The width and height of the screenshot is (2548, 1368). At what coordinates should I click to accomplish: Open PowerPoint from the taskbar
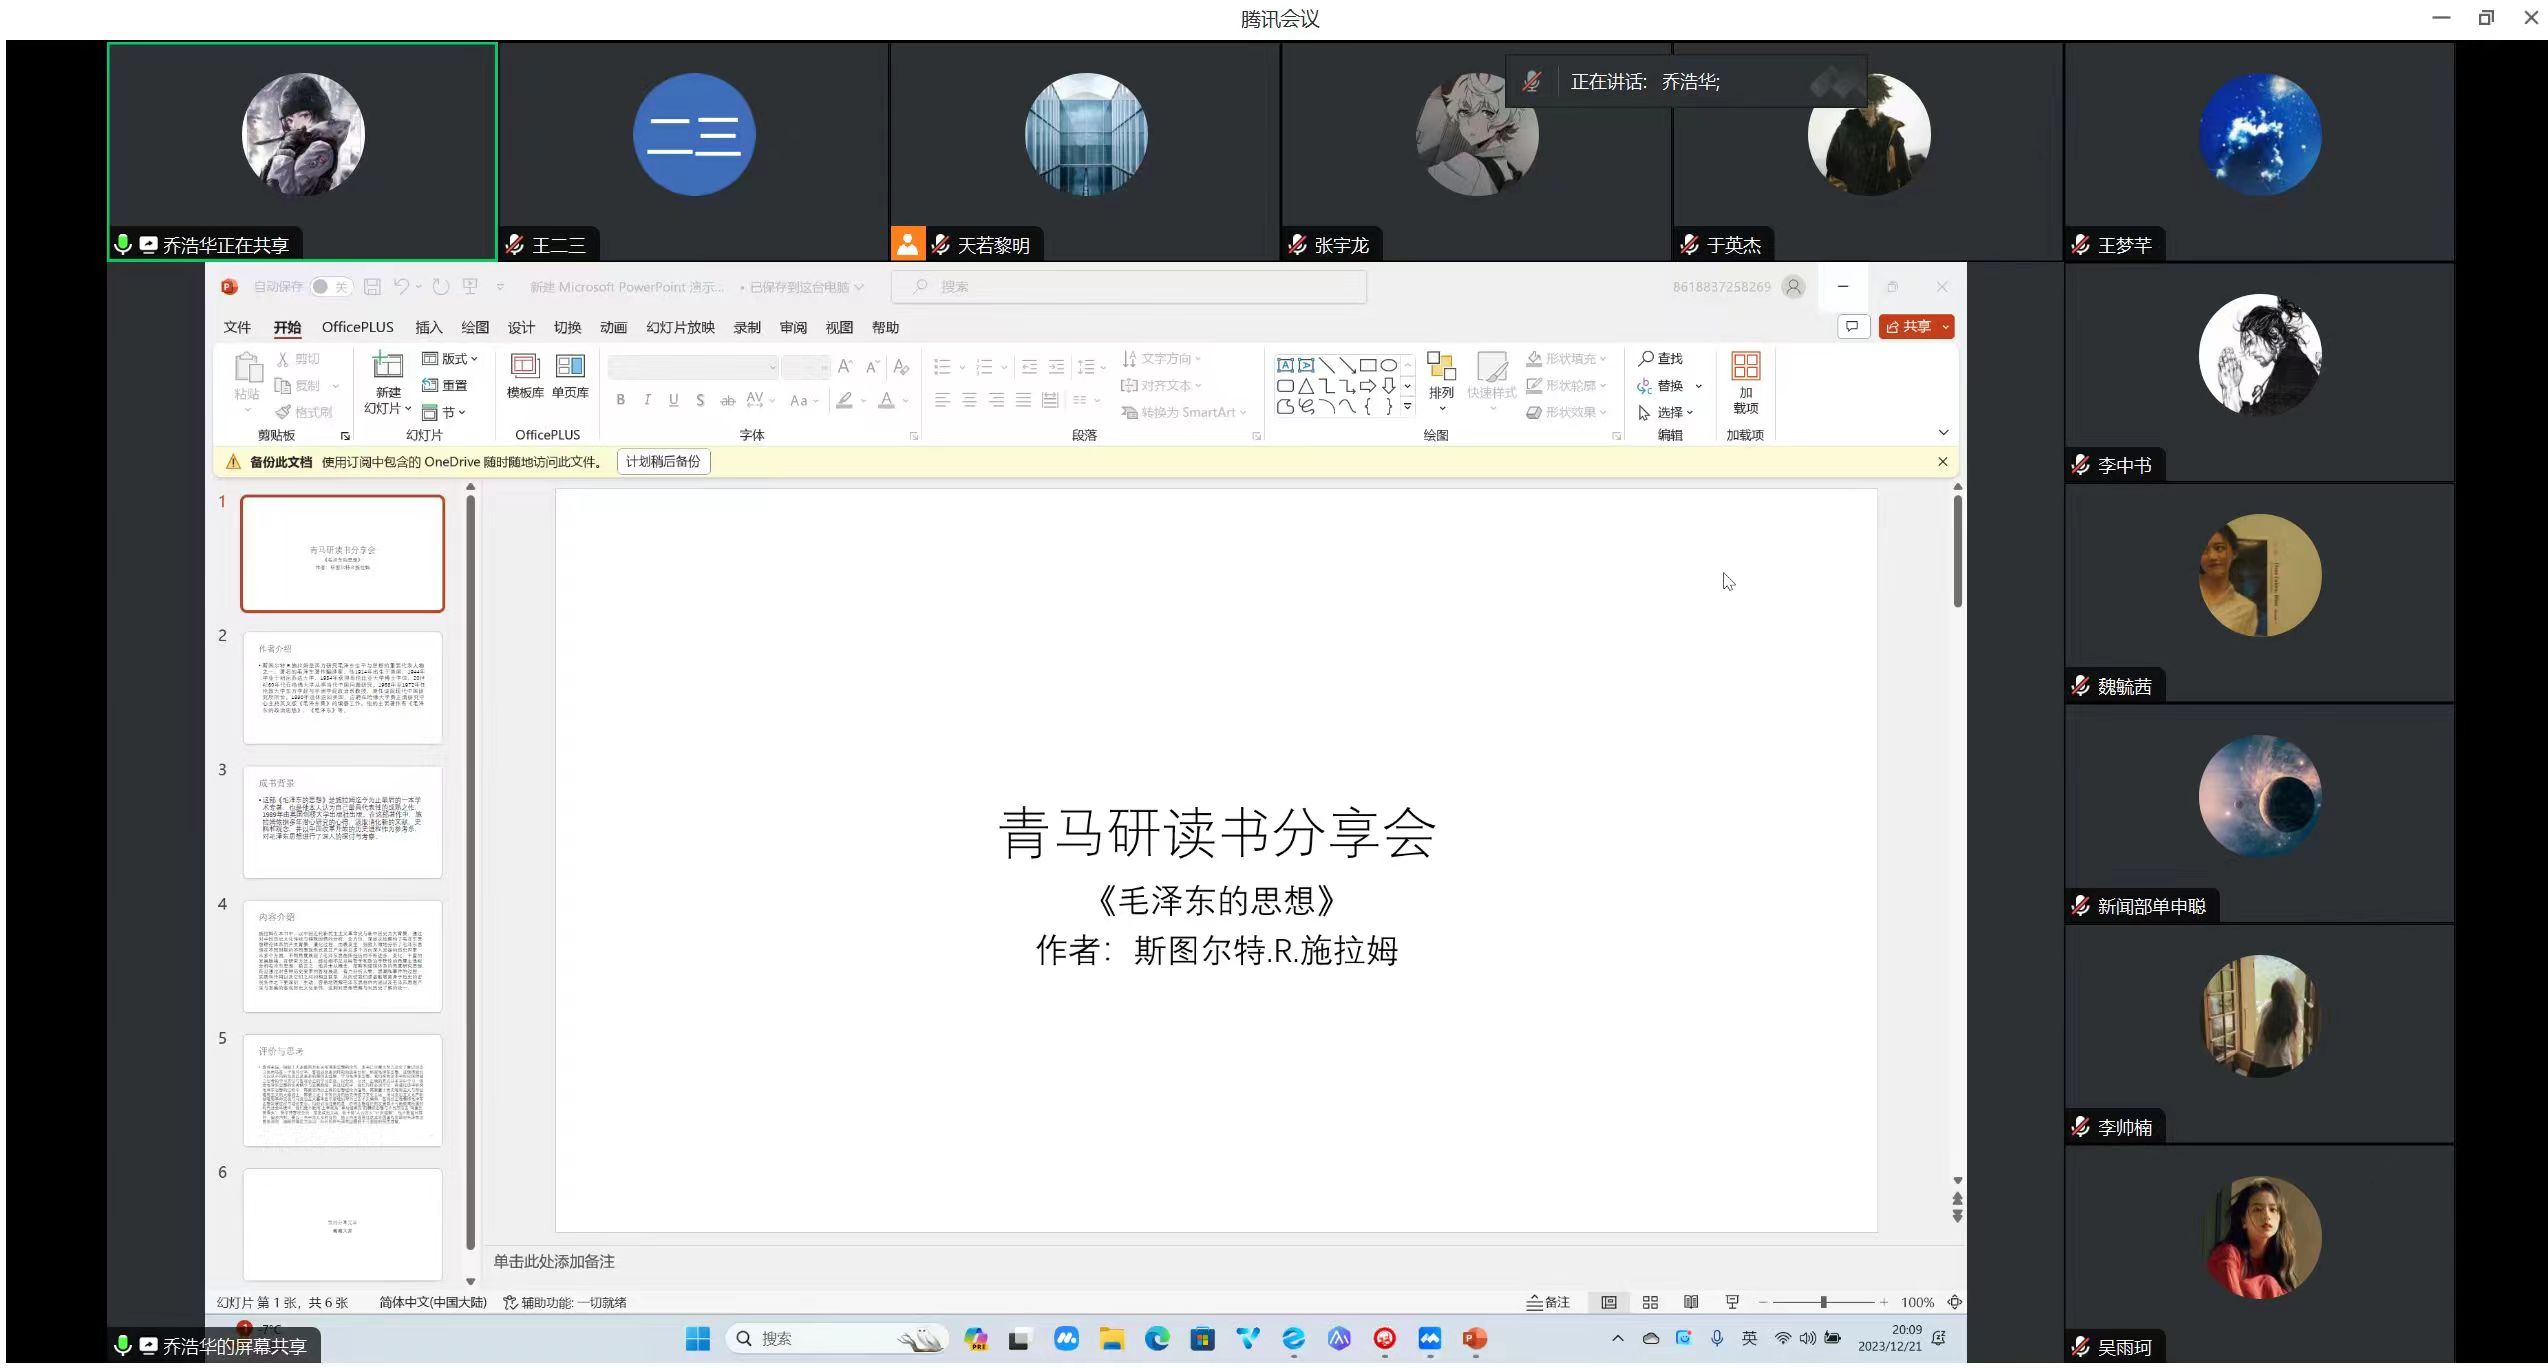pyautogui.click(x=1475, y=1339)
